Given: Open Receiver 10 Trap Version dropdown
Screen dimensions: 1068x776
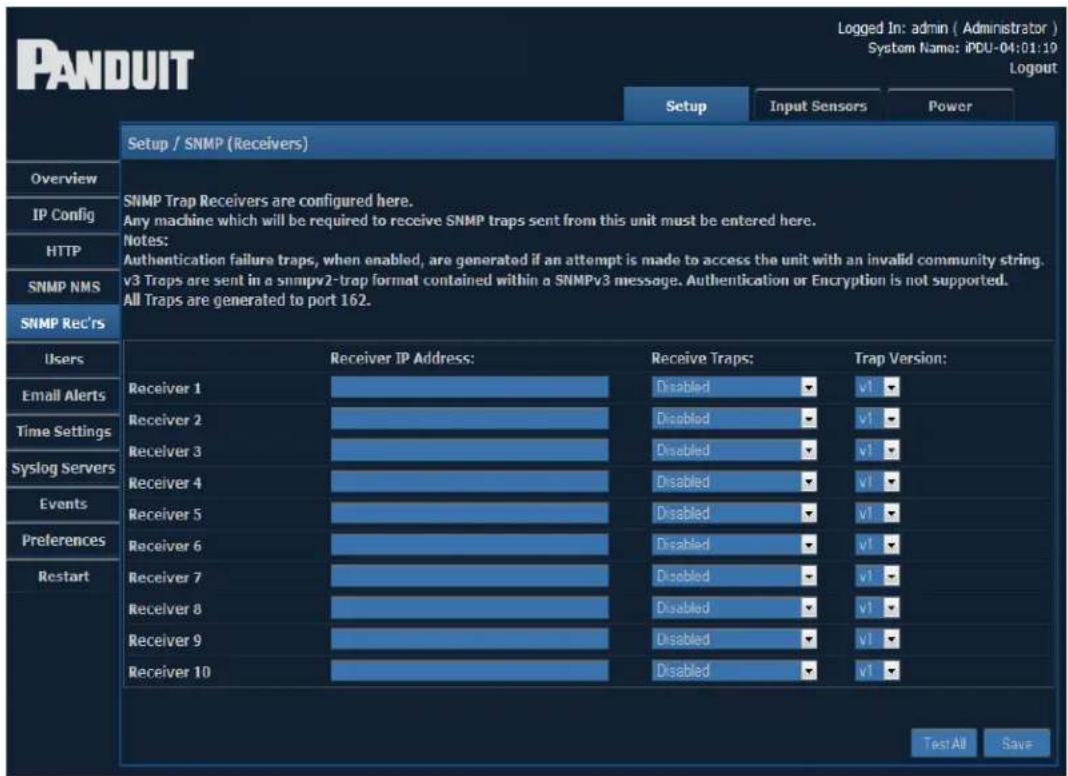Looking at the screenshot, I should click(877, 671).
